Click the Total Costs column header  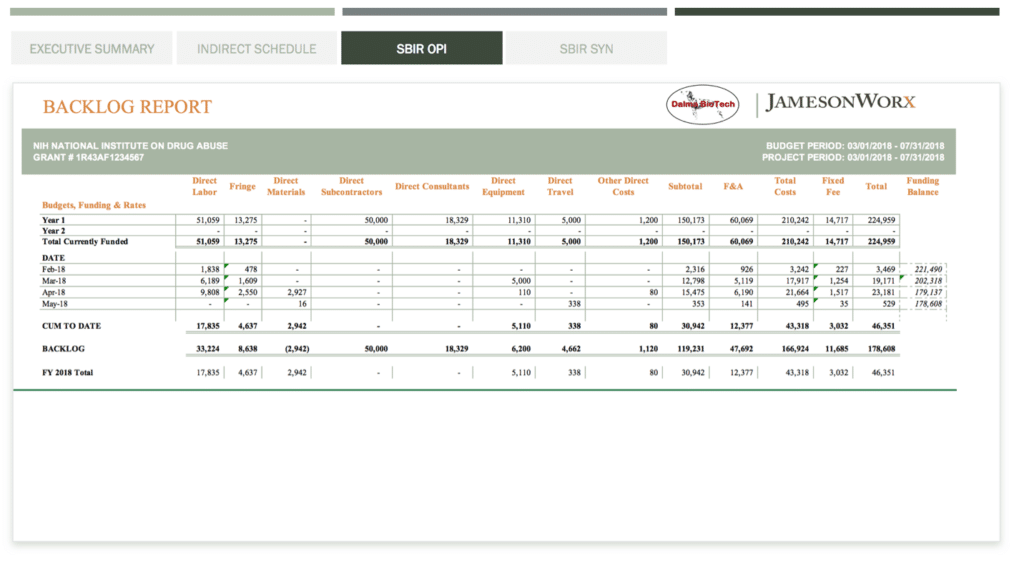click(785, 186)
